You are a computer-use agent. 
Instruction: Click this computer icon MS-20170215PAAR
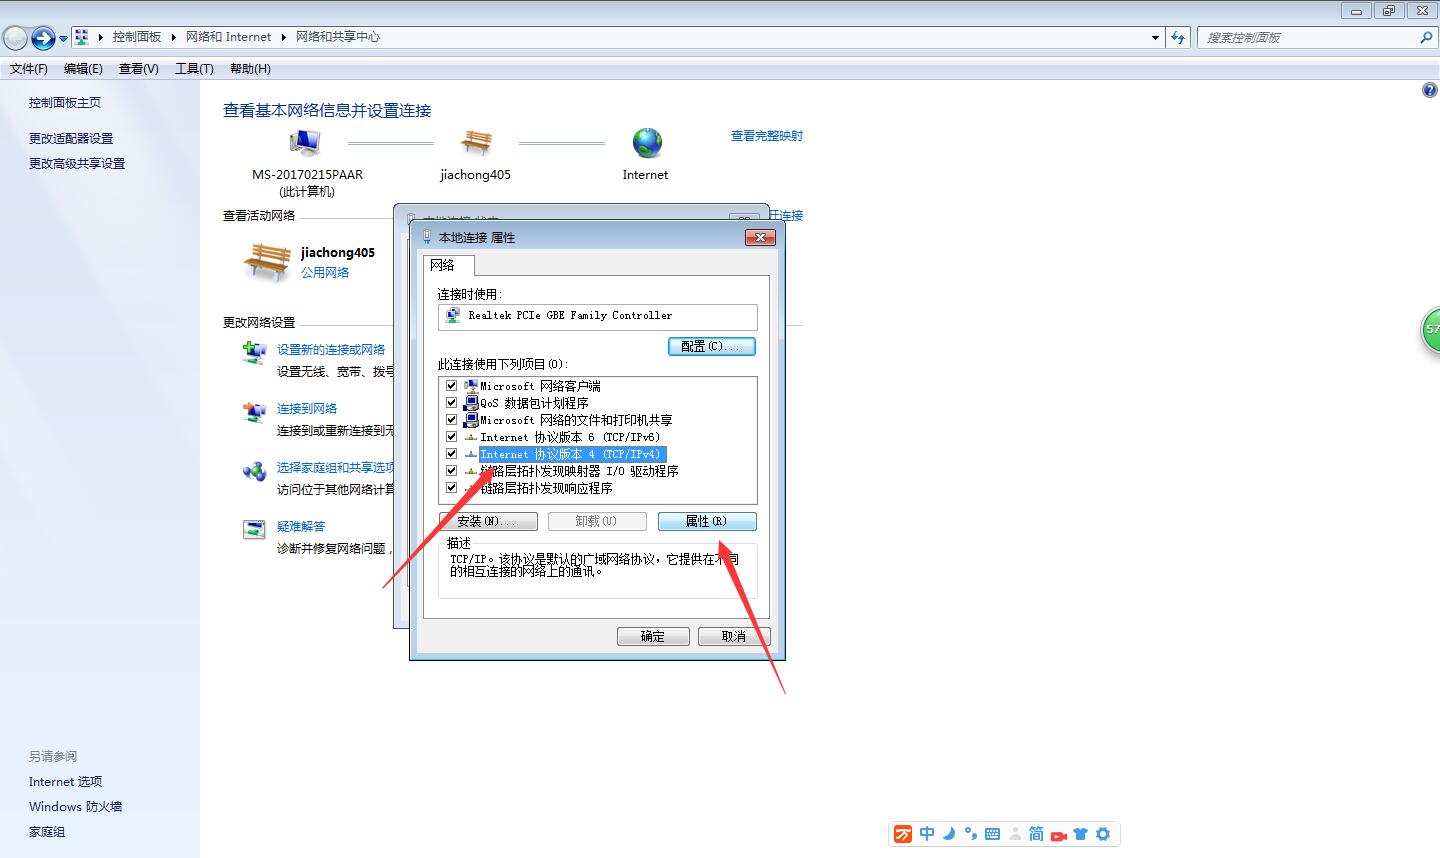(x=306, y=143)
